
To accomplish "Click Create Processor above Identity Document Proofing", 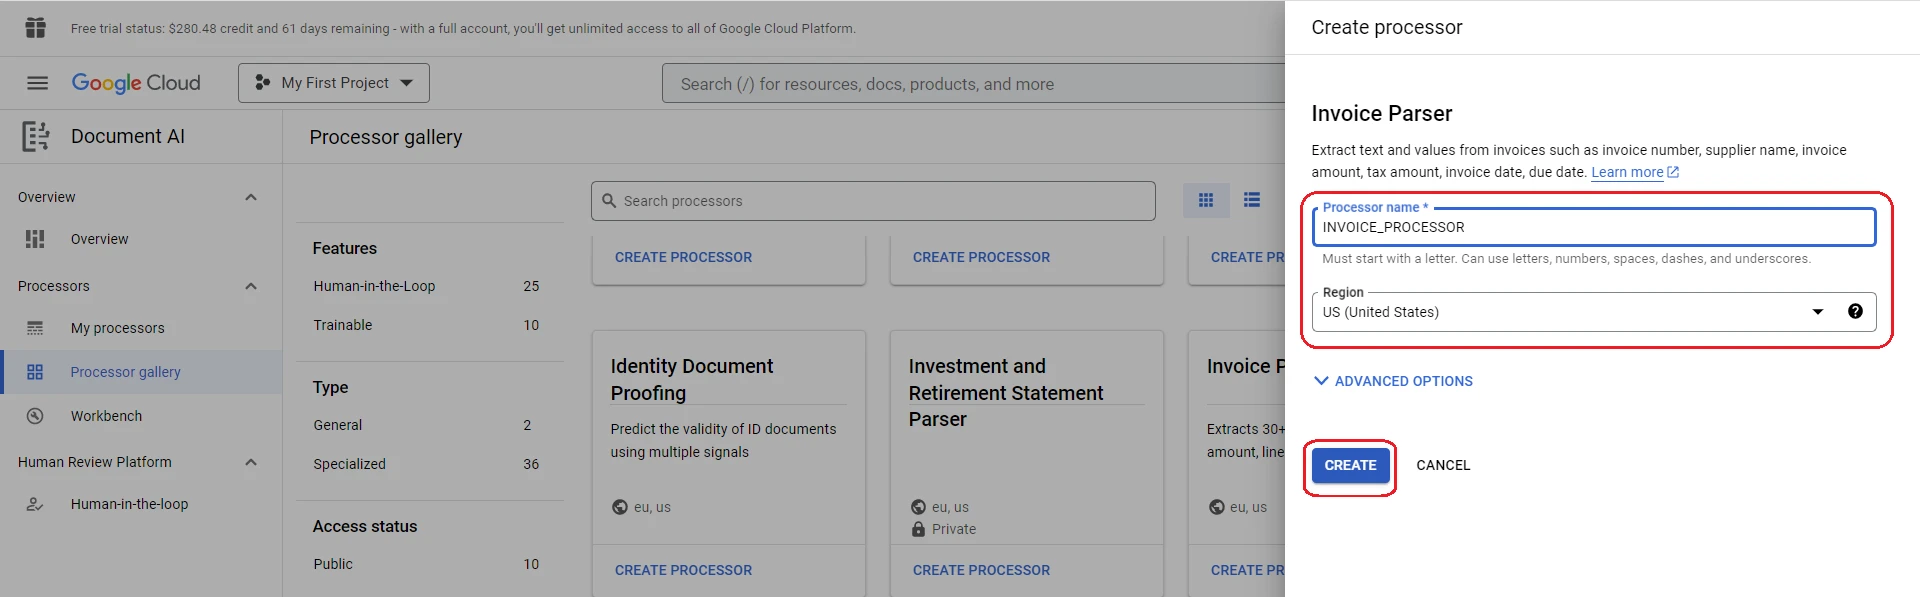I will [x=683, y=257].
